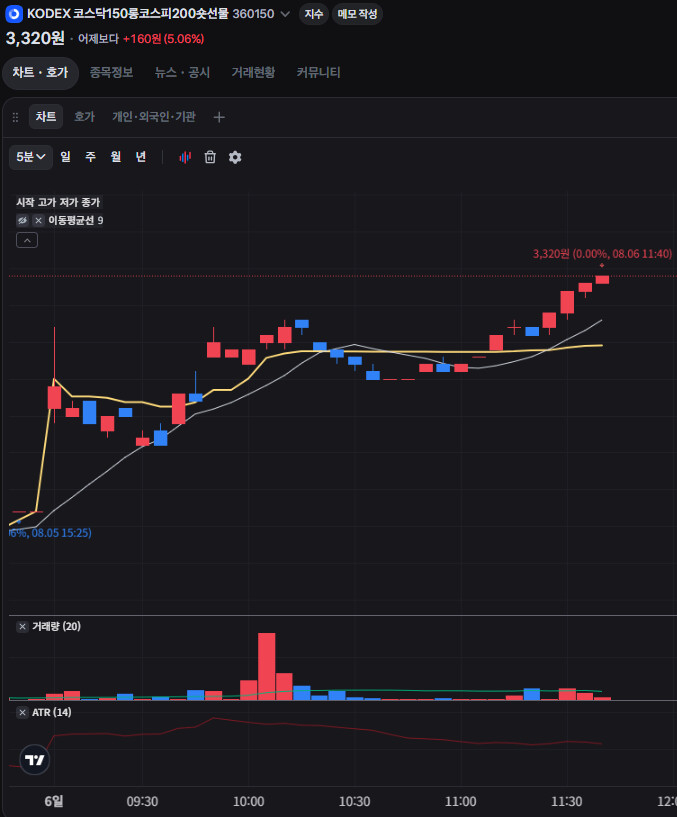Image resolution: width=677 pixels, height=817 pixels.
Task: Expand the stock selector dropdown arrow
Action: [x=285, y=14]
